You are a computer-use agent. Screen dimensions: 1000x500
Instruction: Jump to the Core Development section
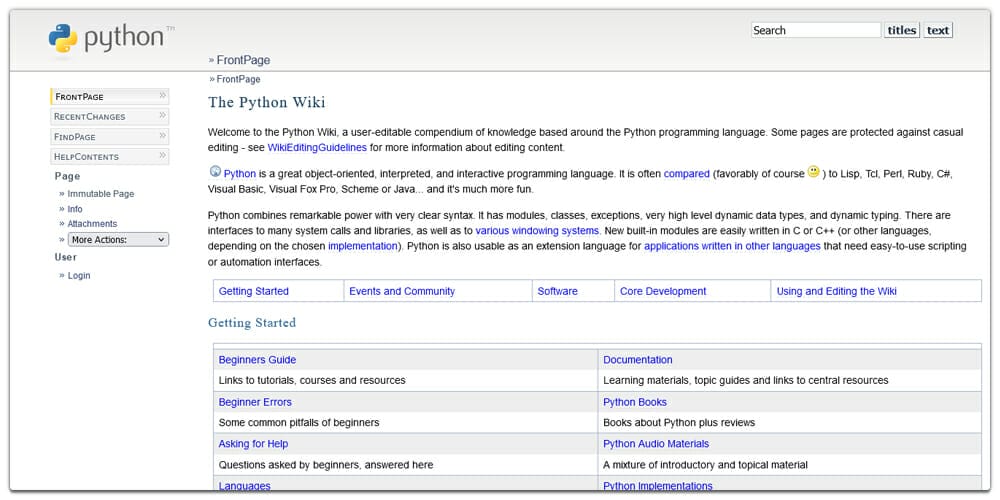(x=663, y=291)
